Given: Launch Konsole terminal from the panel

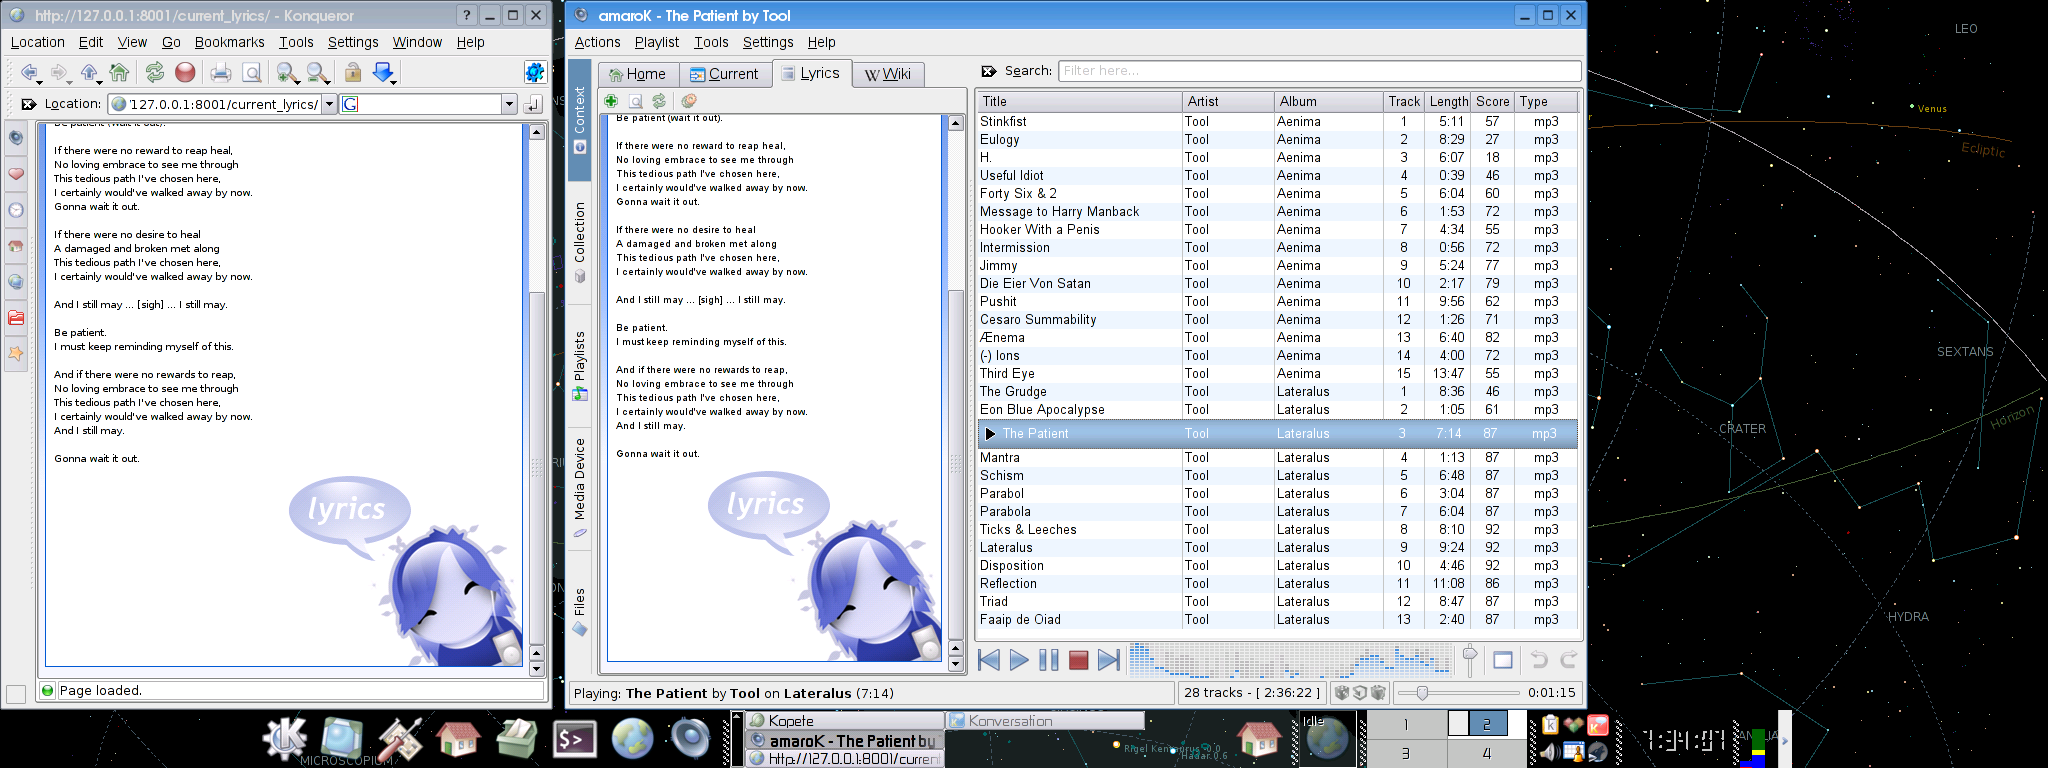Looking at the screenshot, I should [575, 740].
